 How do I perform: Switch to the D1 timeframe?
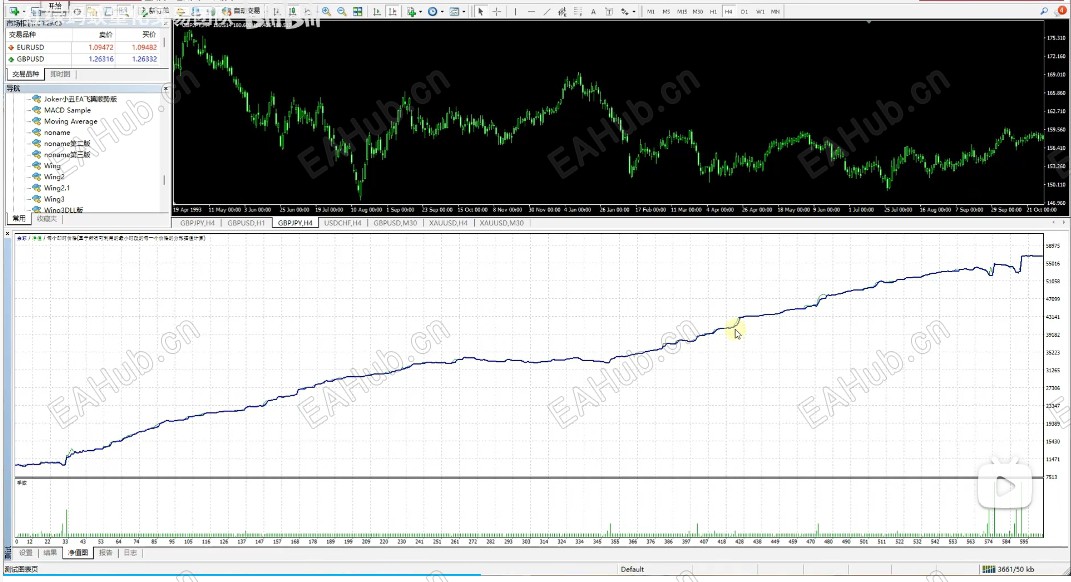pyautogui.click(x=745, y=12)
